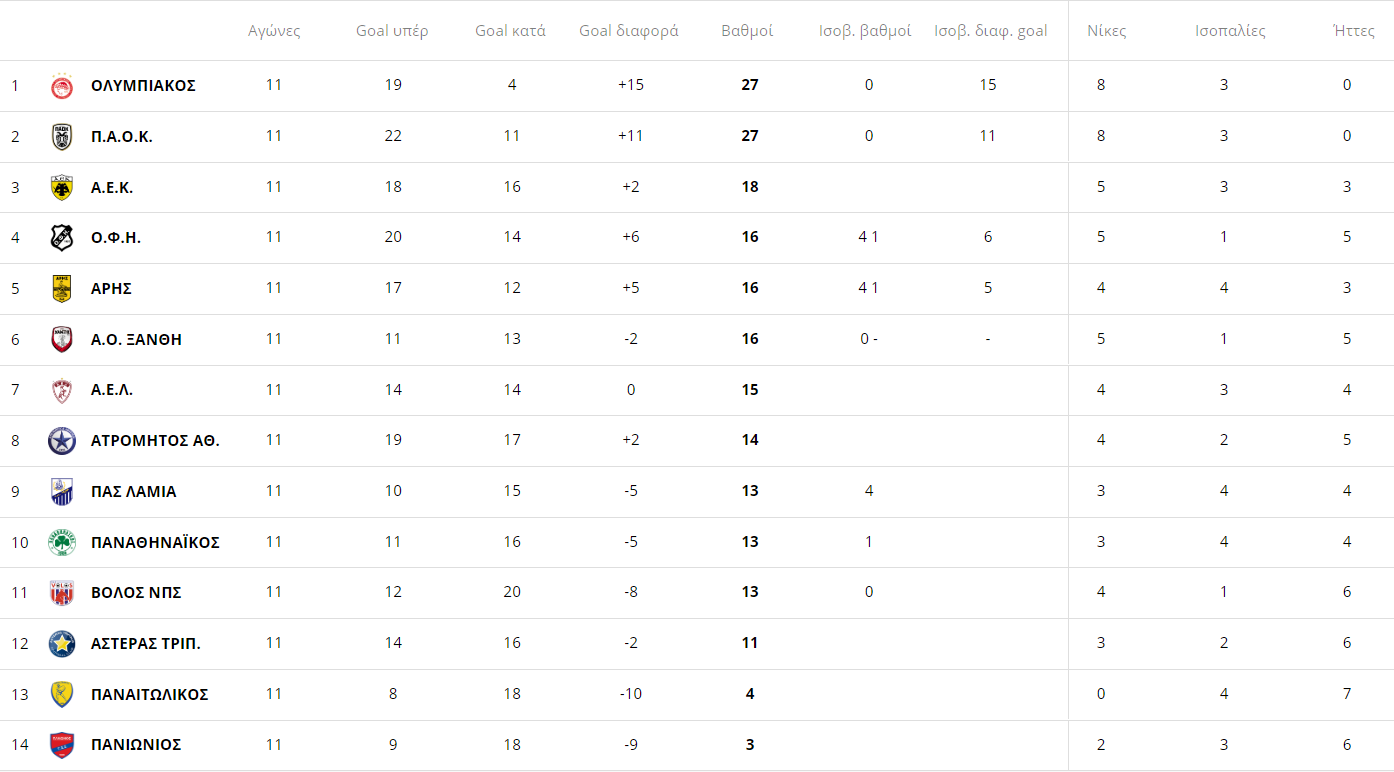Click the Olympiakos team crest
The height and width of the screenshot is (772, 1394).
[x=62, y=87]
